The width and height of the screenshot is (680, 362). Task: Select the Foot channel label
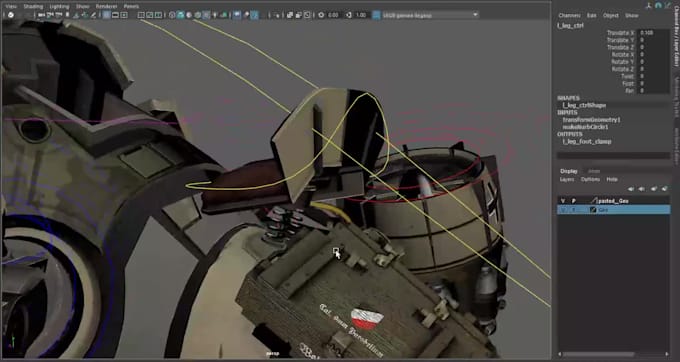click(x=628, y=84)
